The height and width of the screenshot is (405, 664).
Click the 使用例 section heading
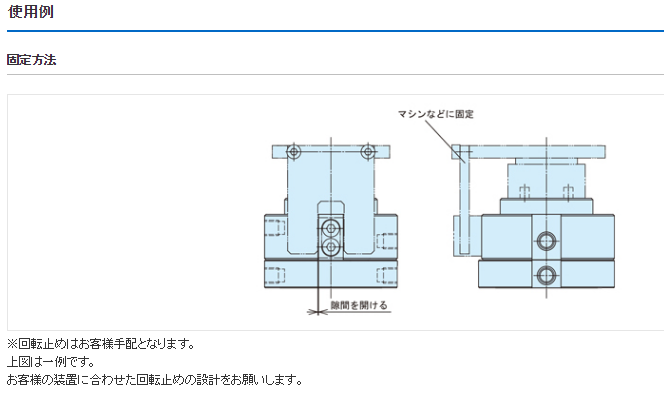coord(31,12)
